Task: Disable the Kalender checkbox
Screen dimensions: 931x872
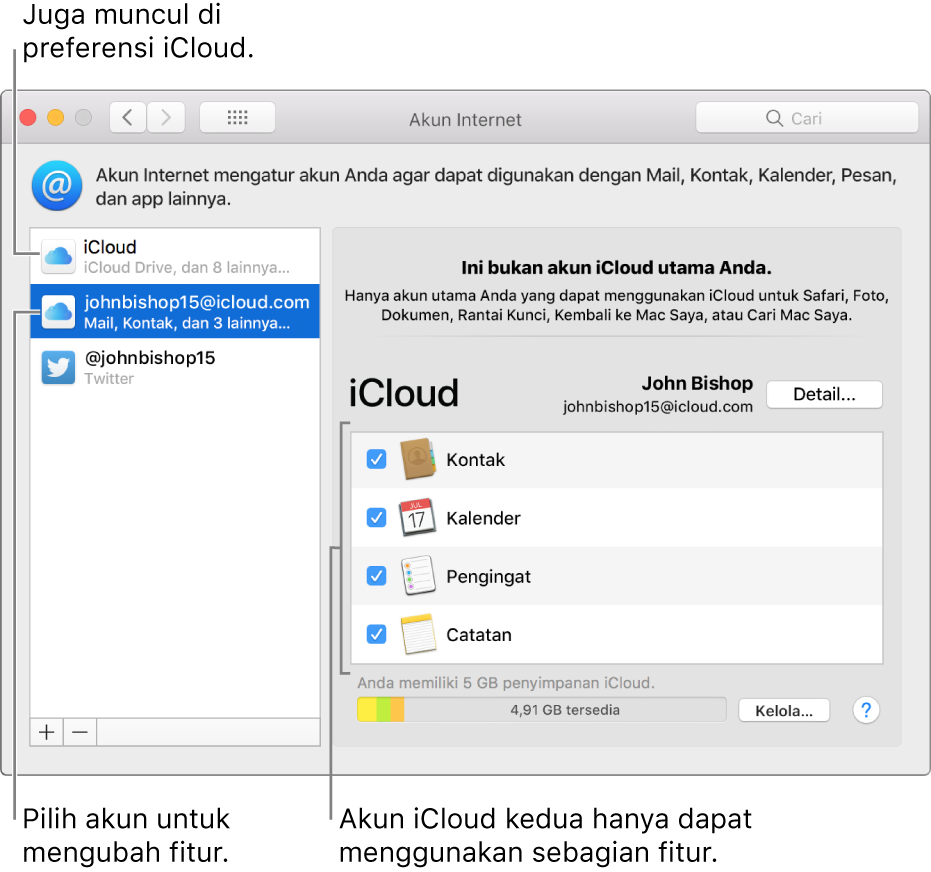Action: coord(376,517)
